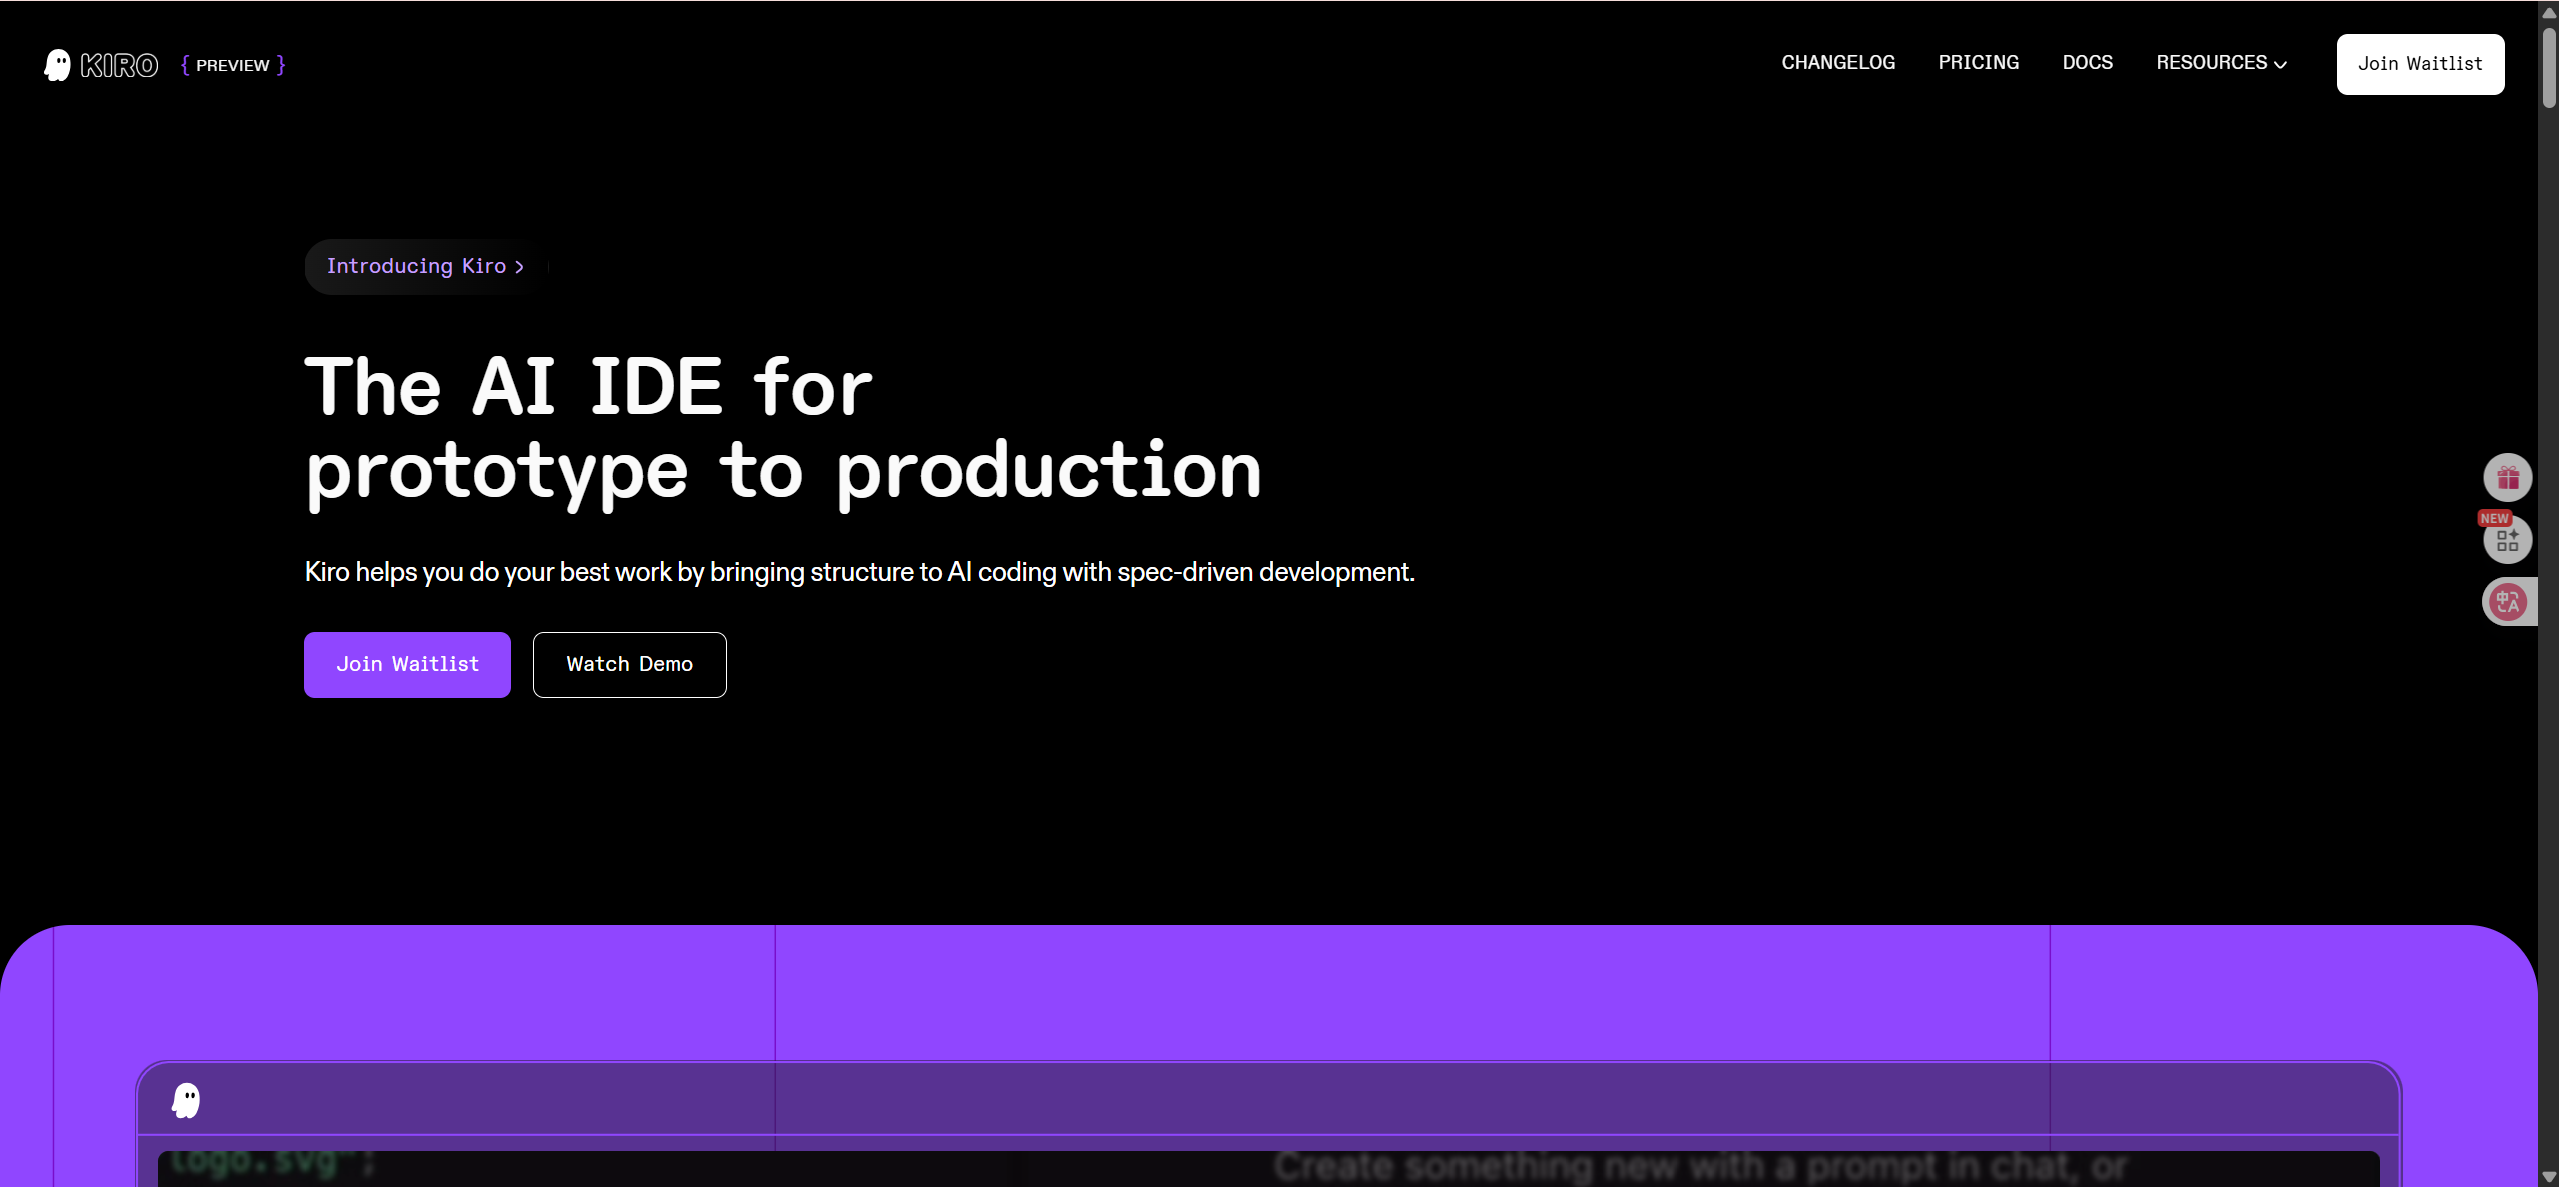Image resolution: width=2559 pixels, height=1187 pixels.
Task: Click the white Join Waitlist header button
Action: (2420, 64)
